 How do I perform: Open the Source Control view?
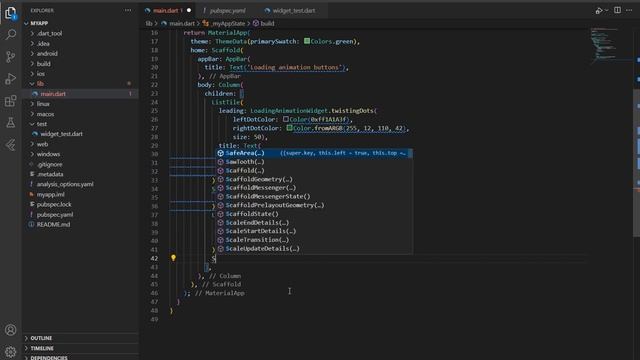[x=11, y=57]
